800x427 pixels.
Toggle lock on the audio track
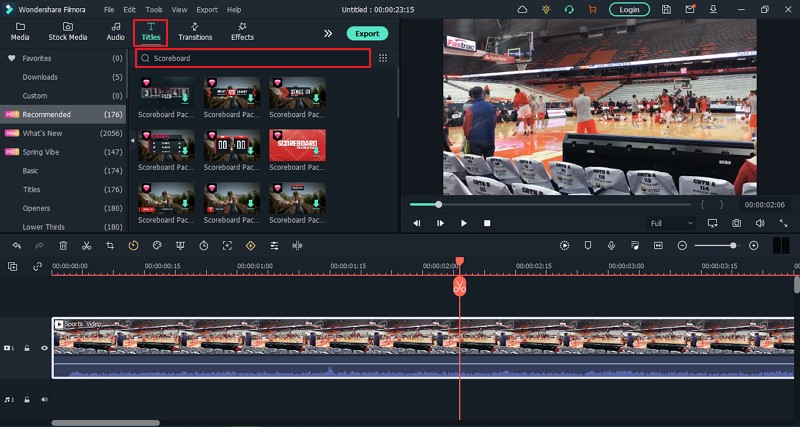[x=27, y=399]
